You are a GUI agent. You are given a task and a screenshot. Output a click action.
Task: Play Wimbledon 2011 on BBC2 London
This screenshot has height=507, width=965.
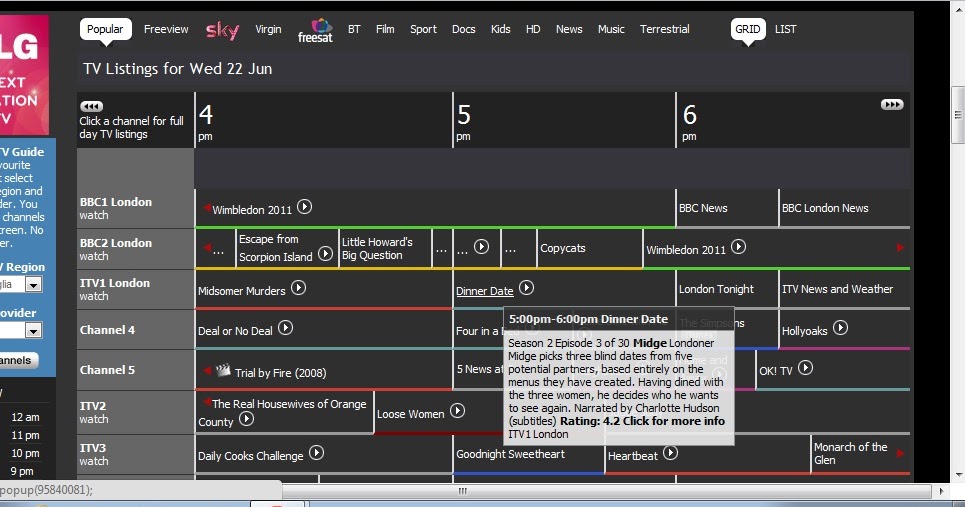pyautogui.click(x=739, y=247)
